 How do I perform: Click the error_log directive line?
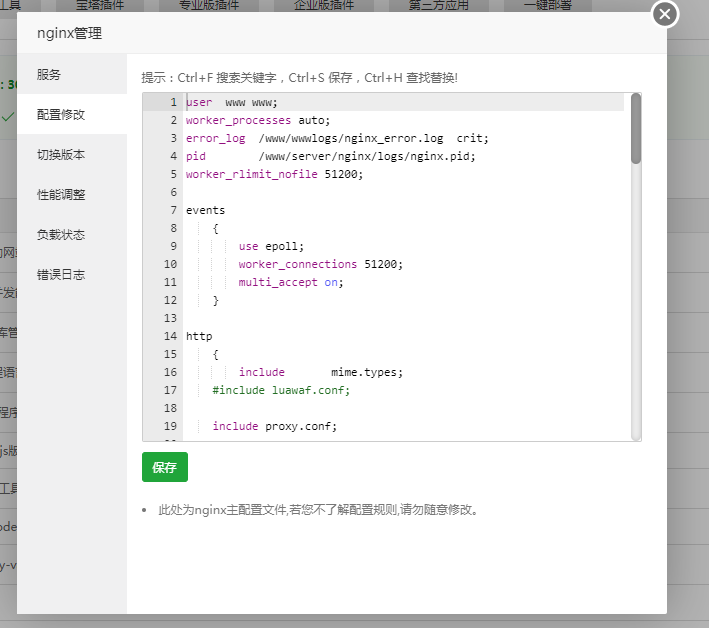(337, 138)
